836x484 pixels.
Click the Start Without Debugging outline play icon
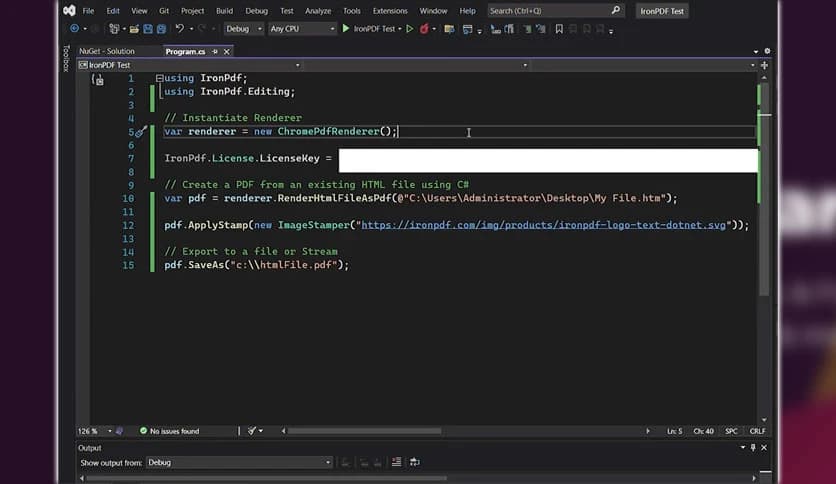pos(409,29)
